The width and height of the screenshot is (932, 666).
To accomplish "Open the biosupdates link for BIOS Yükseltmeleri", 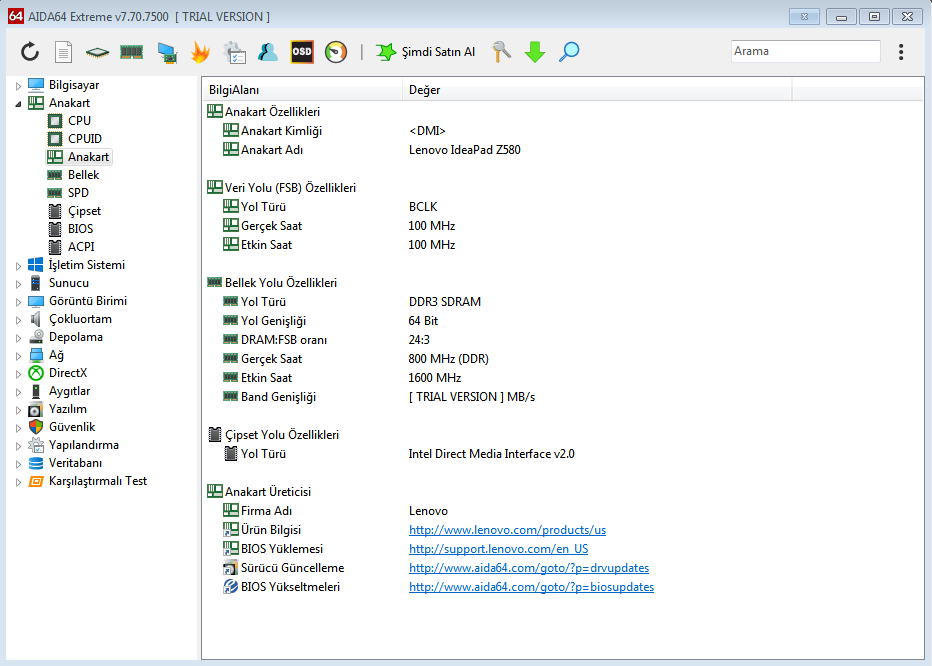I will pos(531,587).
